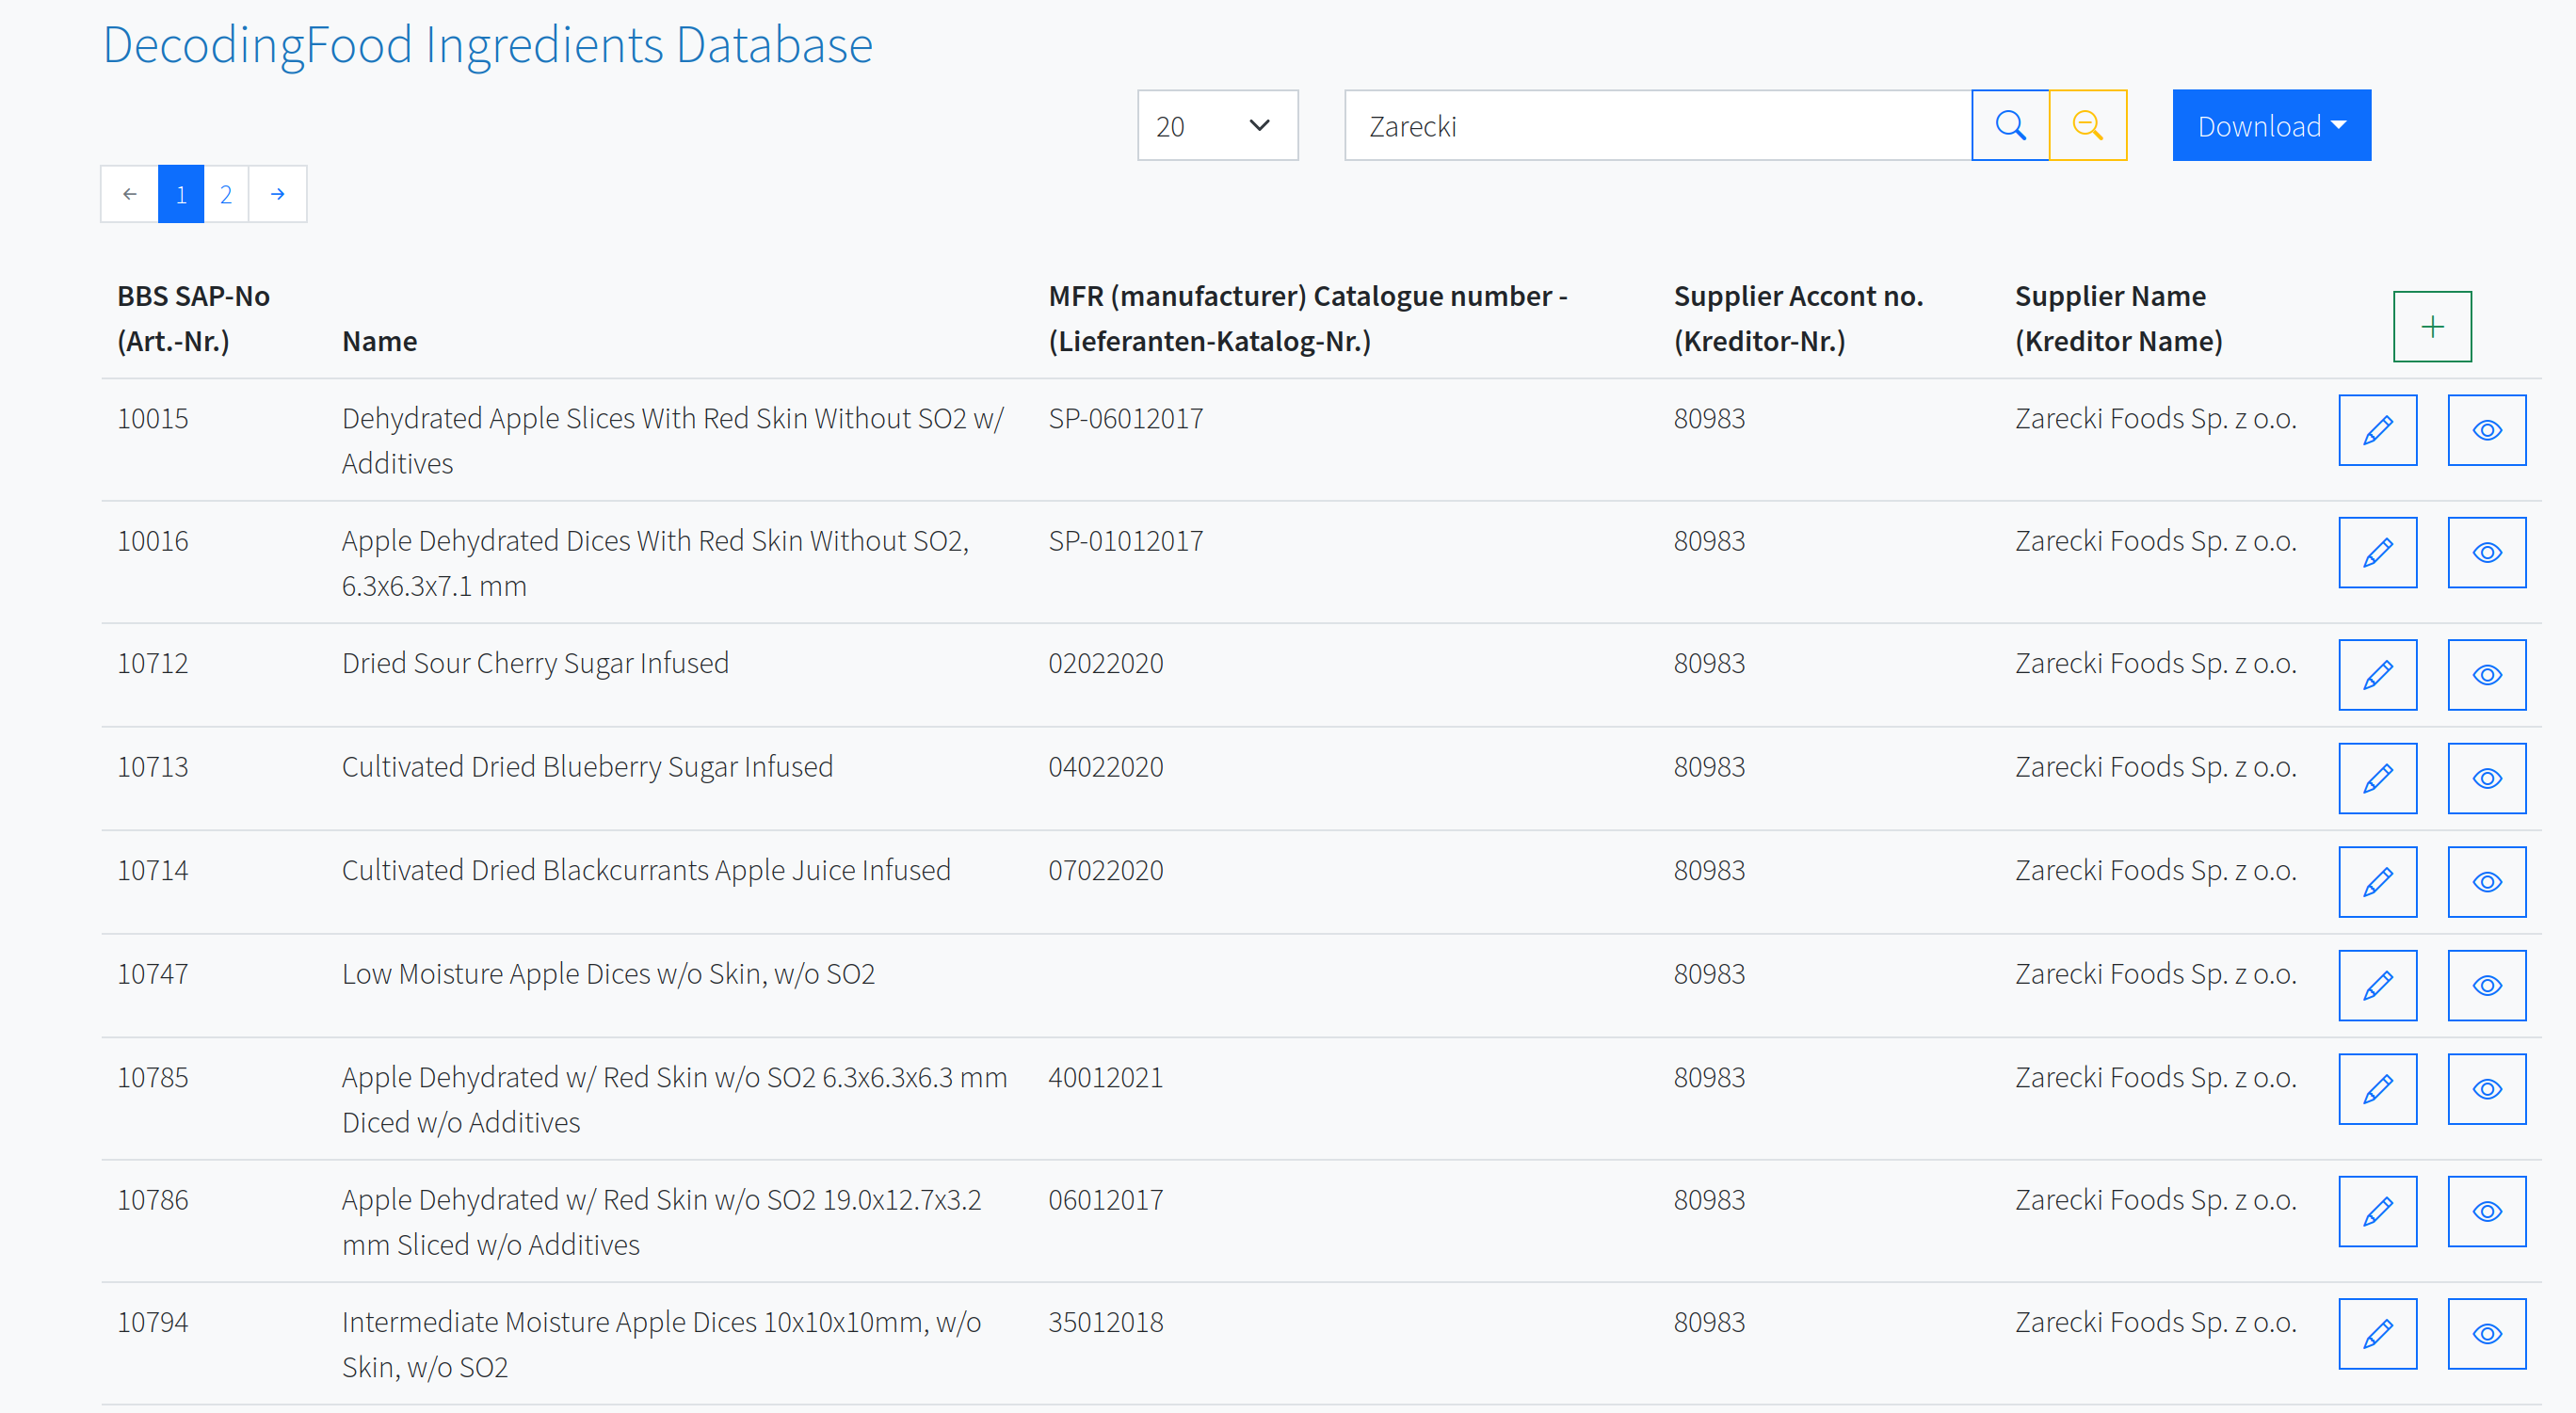Expand the page size selector showing 20
The height and width of the screenshot is (1413, 2576).
click(1216, 125)
